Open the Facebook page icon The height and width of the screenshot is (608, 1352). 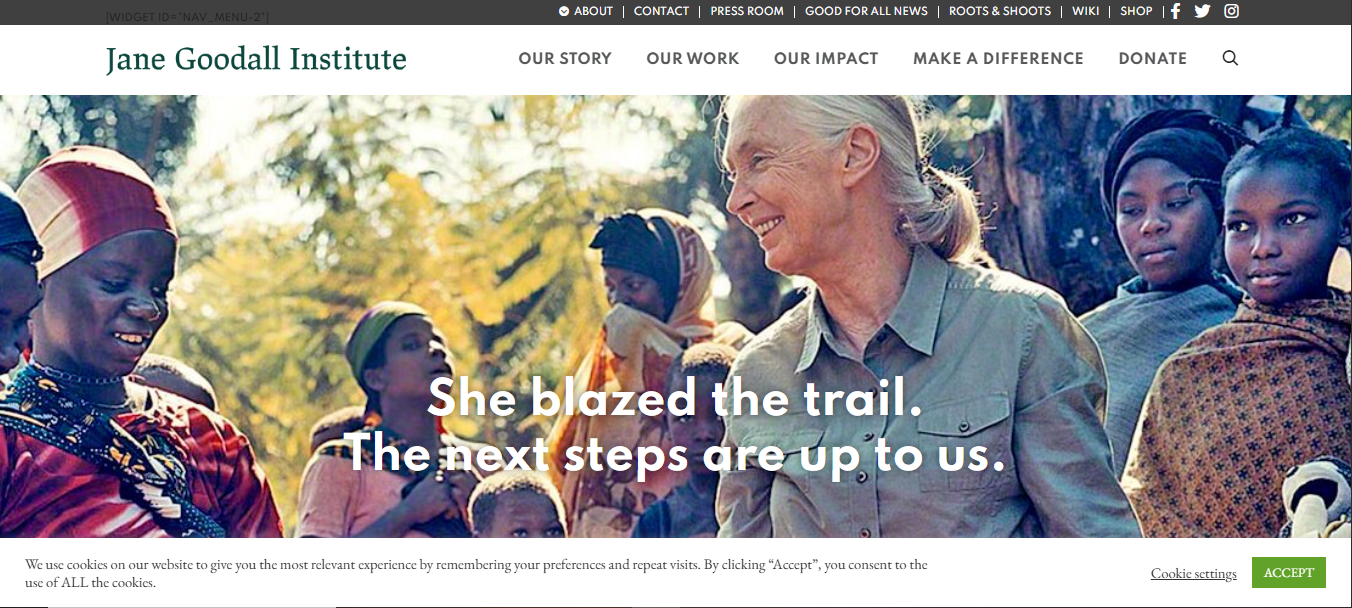tap(1176, 11)
